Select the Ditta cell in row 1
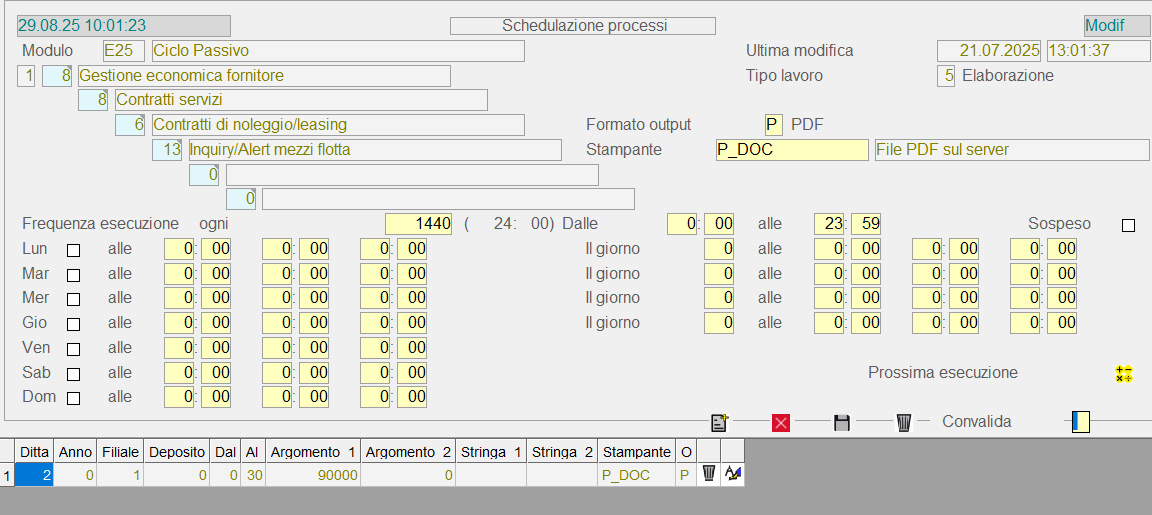Screen dimensions: 1152x515 (35, 475)
